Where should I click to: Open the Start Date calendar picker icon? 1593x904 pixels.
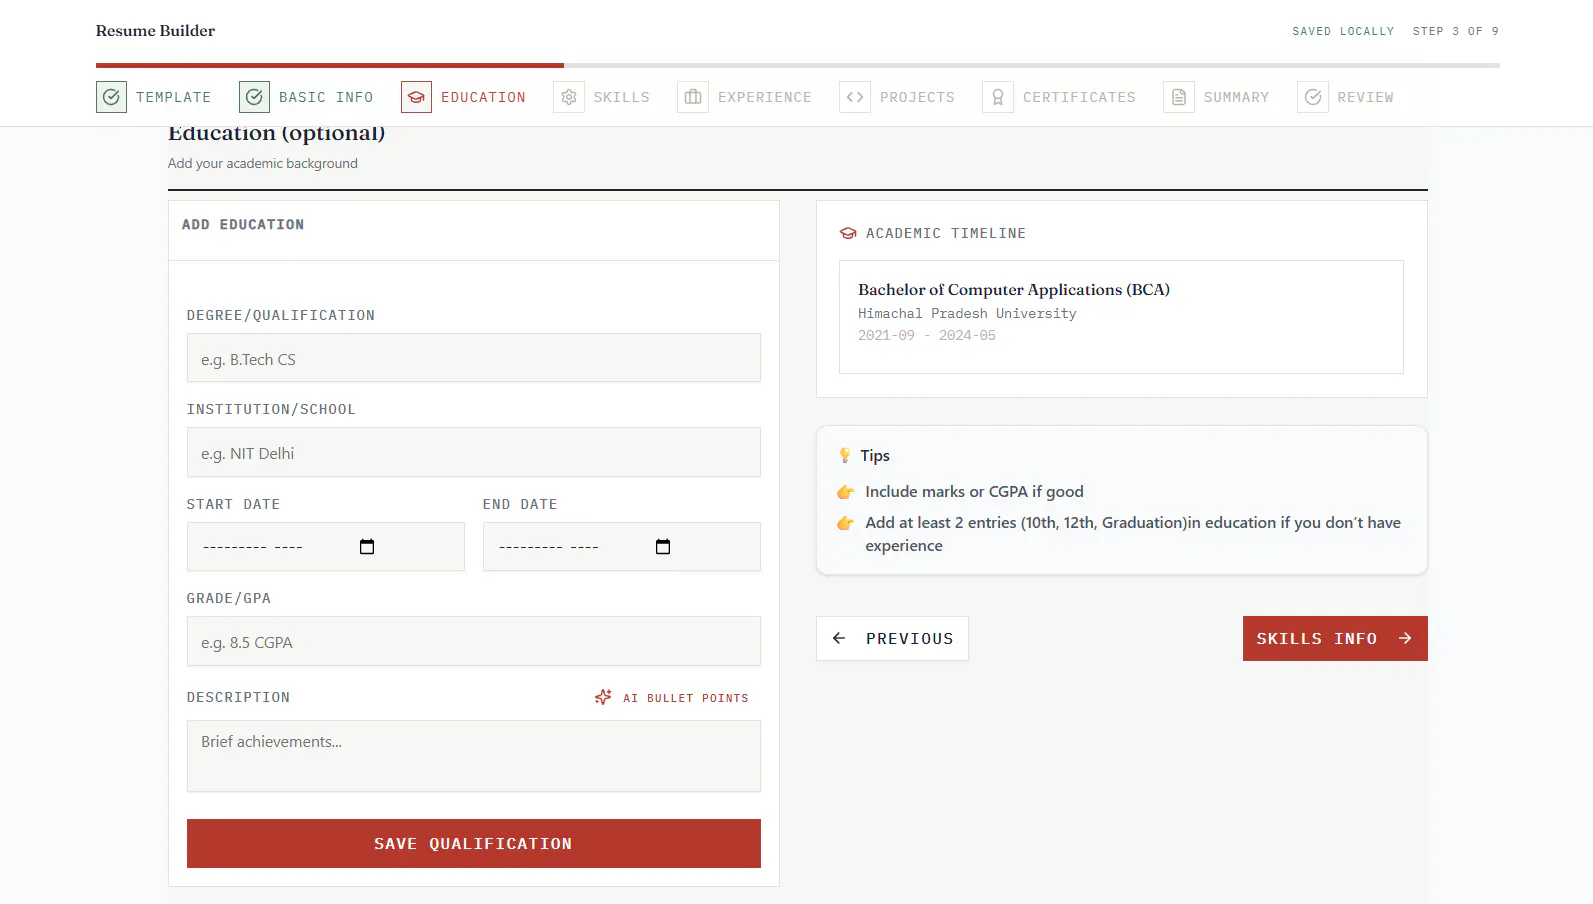coord(367,547)
